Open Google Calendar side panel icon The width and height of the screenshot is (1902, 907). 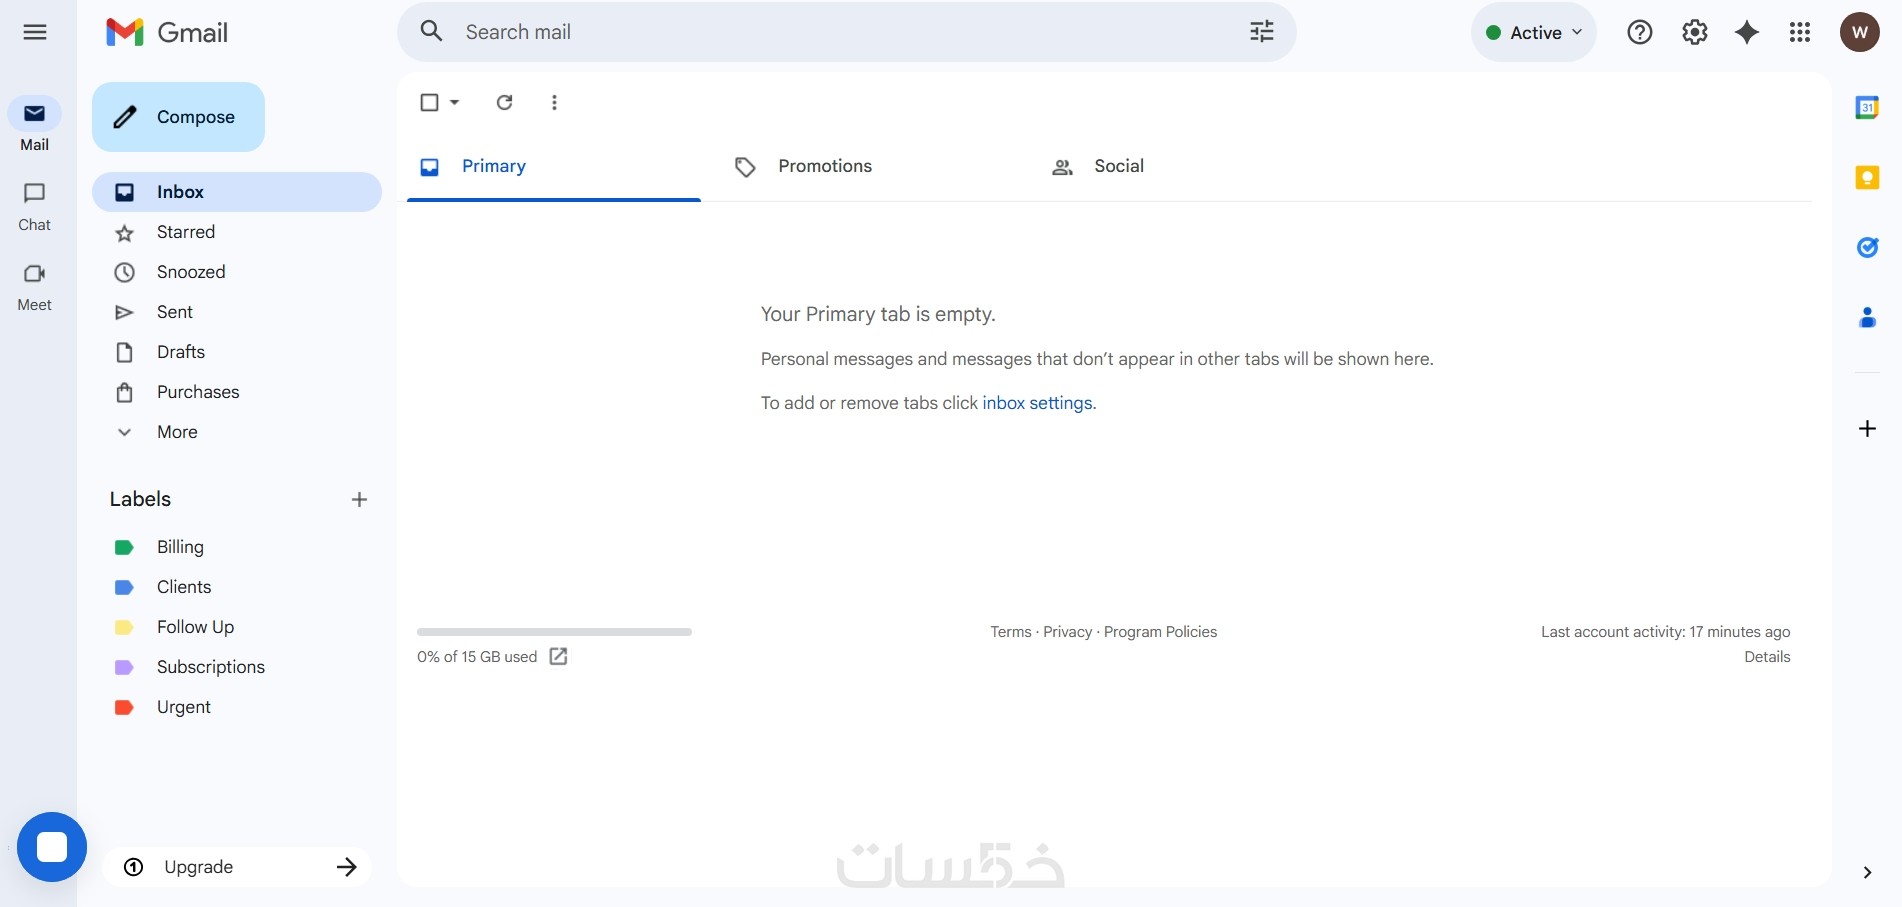coord(1867,108)
